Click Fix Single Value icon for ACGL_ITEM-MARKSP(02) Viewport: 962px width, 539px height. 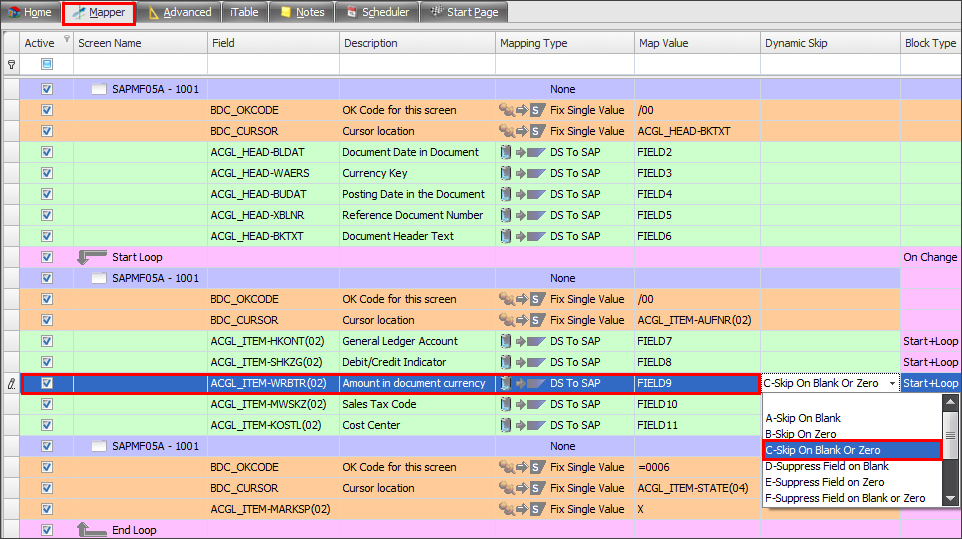[x=522, y=509]
